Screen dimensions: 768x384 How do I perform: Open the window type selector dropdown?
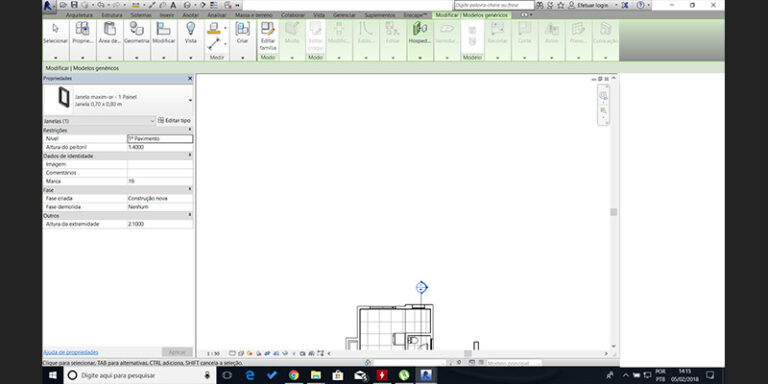pyautogui.click(x=190, y=100)
